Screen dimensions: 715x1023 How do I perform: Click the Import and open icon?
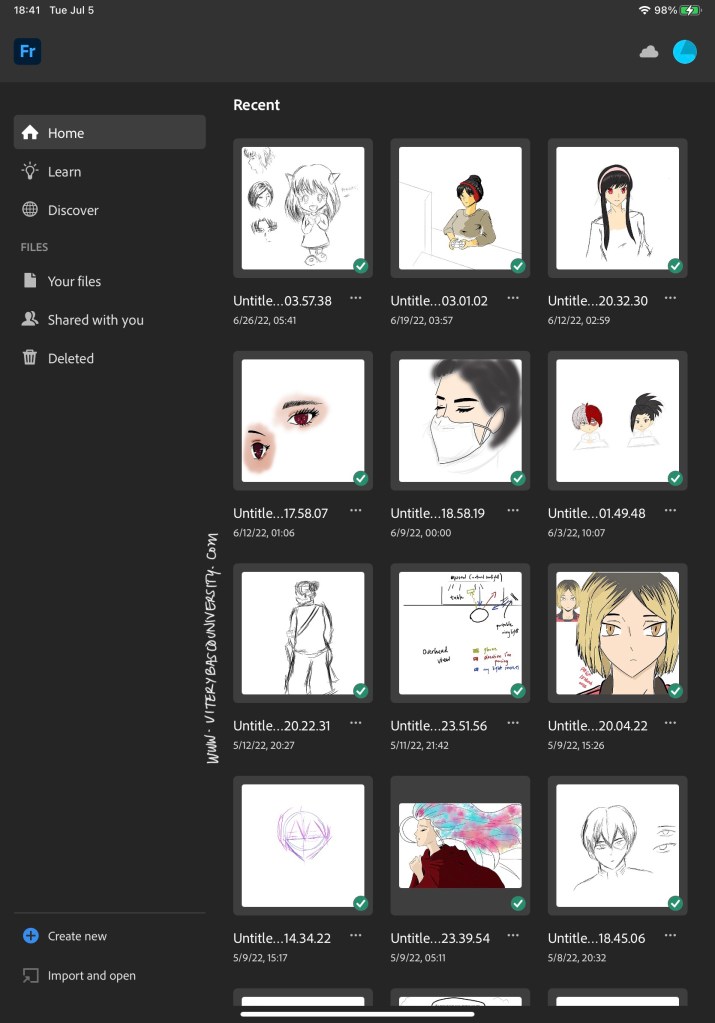30,975
